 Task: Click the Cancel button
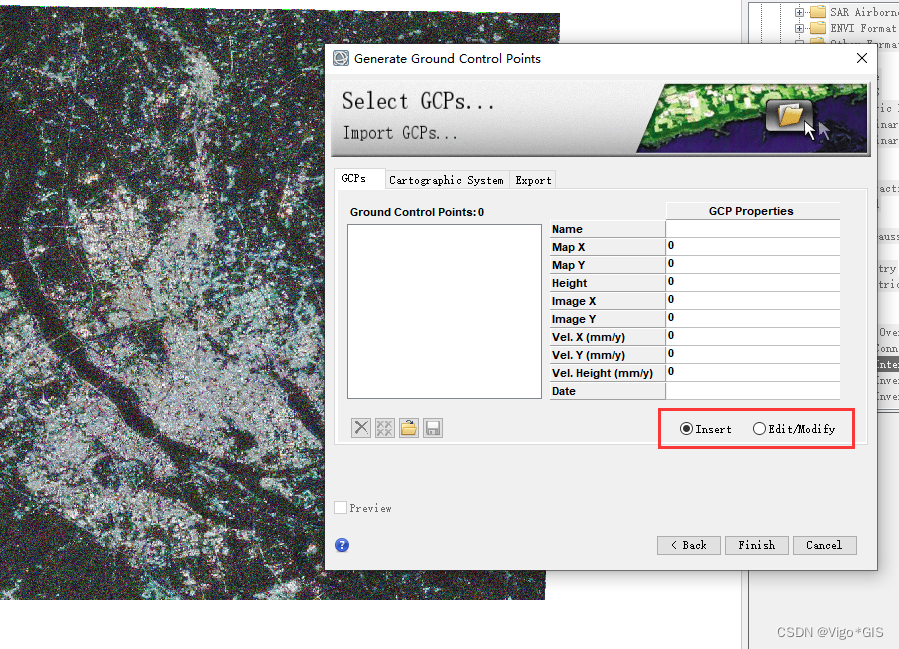click(x=824, y=545)
